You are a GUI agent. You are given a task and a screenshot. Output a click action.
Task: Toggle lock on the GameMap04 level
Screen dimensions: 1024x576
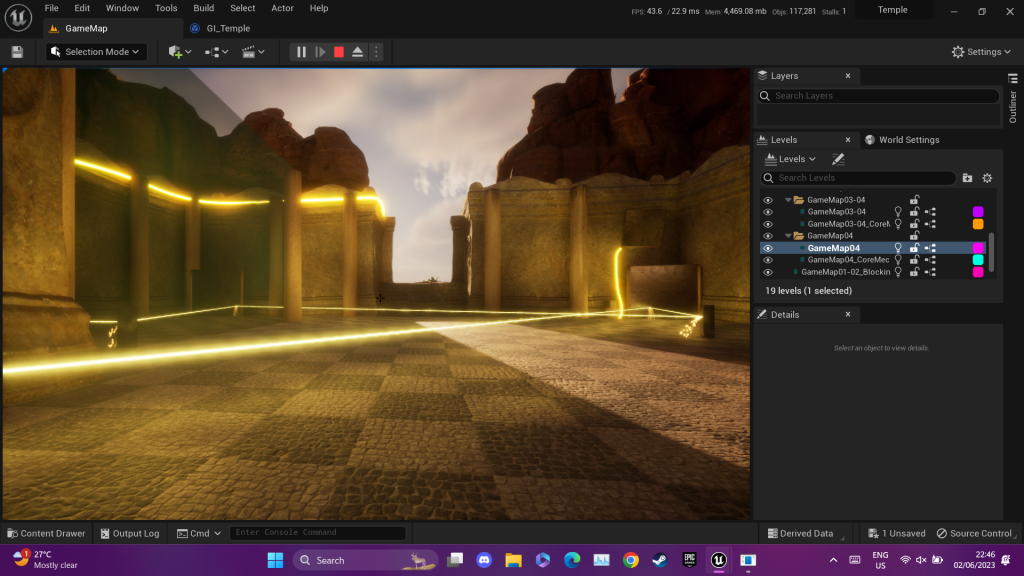coord(914,248)
